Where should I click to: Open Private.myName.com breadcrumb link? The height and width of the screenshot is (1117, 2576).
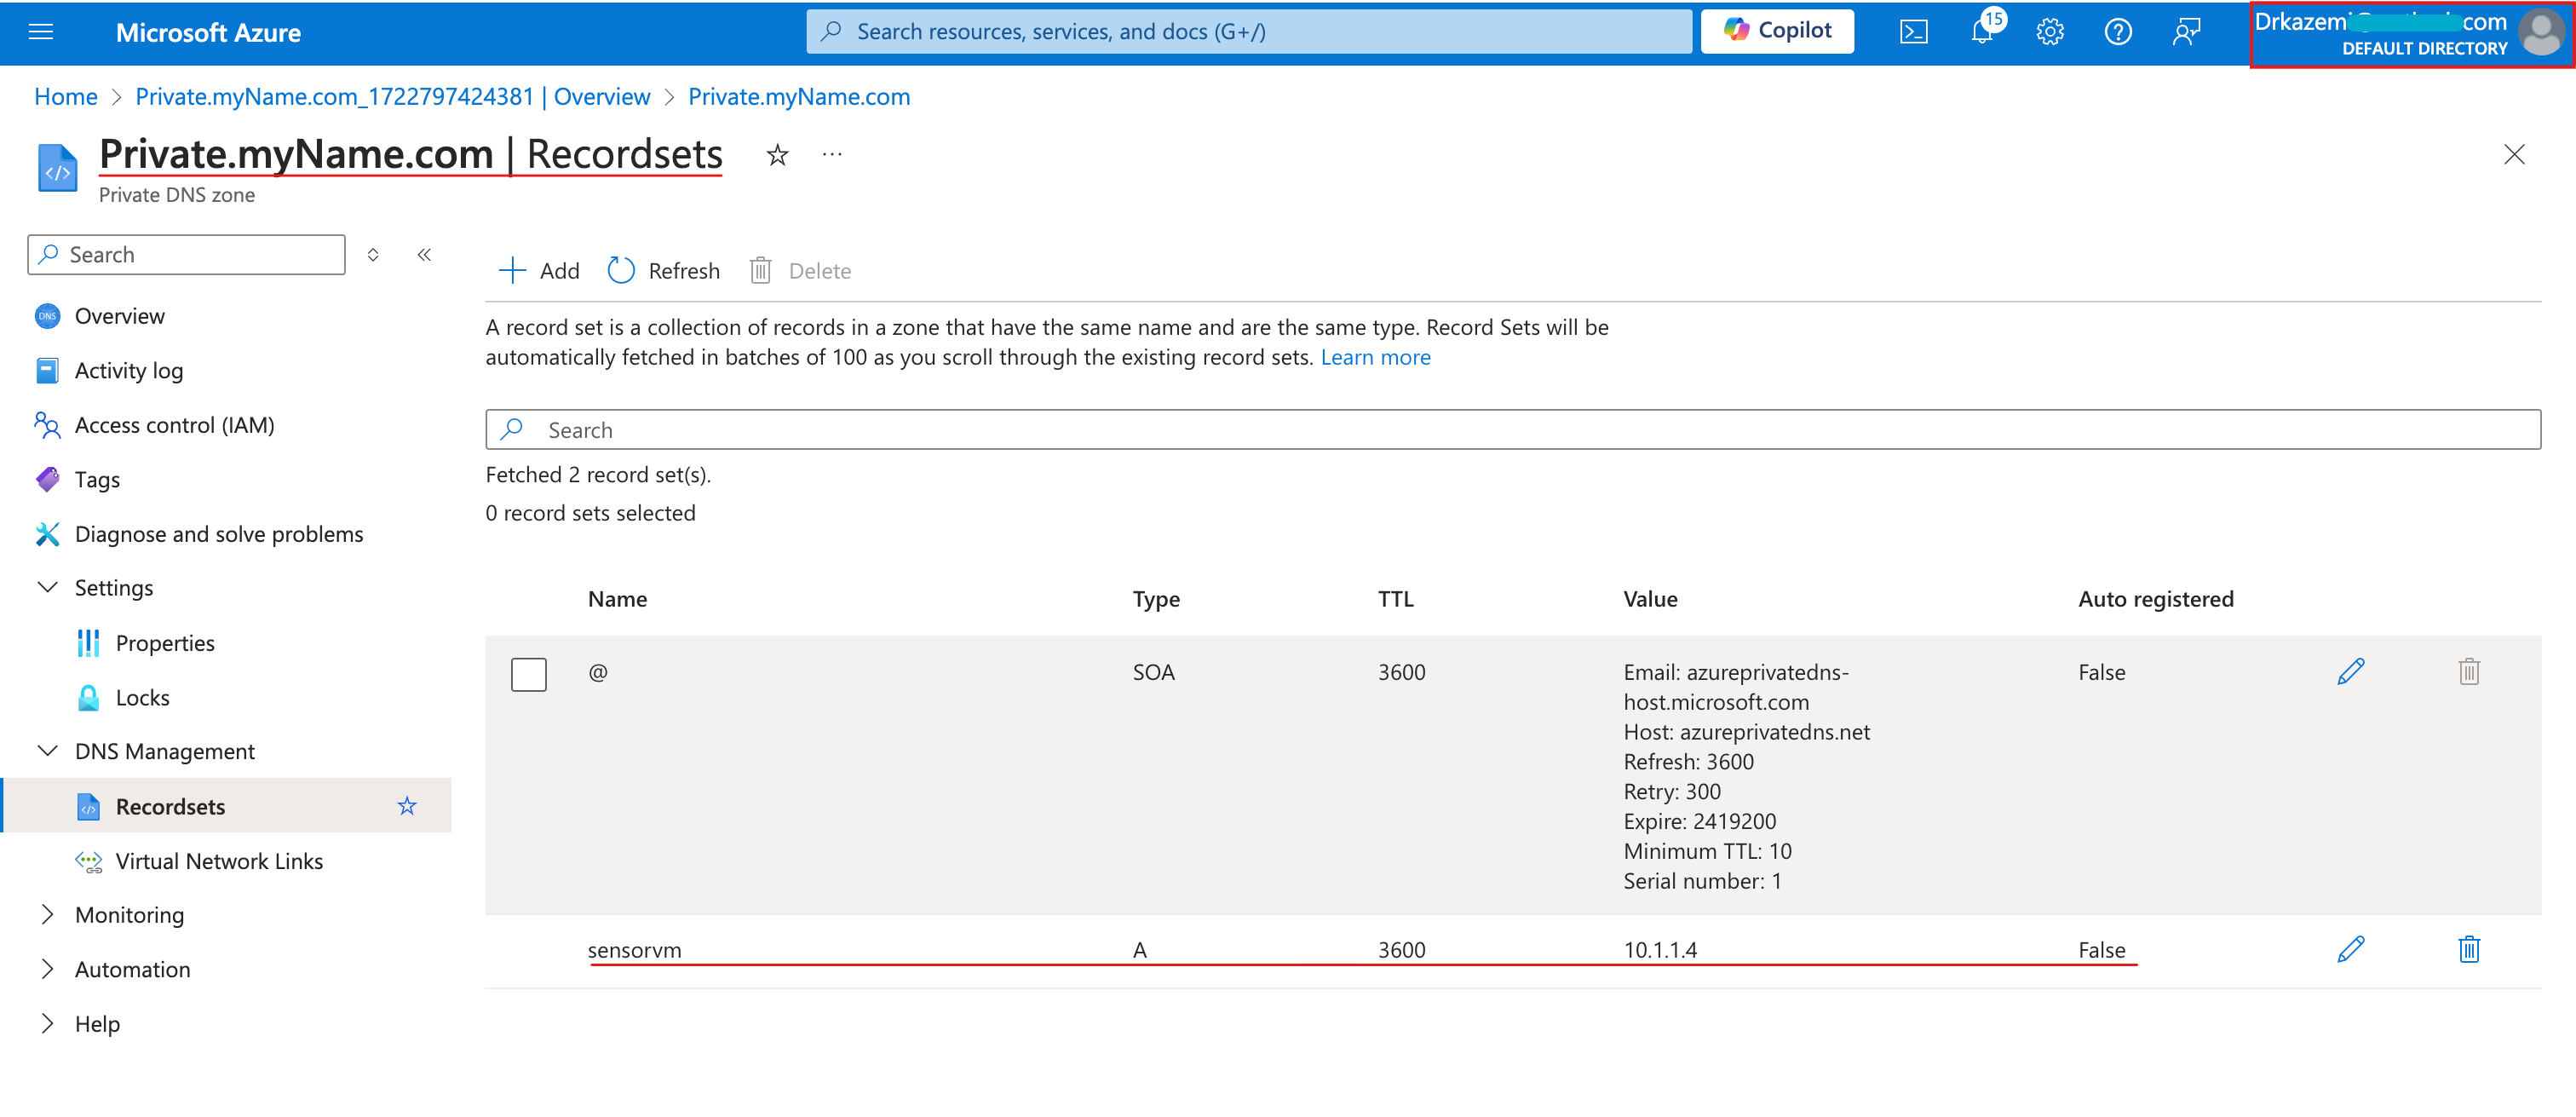point(799,97)
